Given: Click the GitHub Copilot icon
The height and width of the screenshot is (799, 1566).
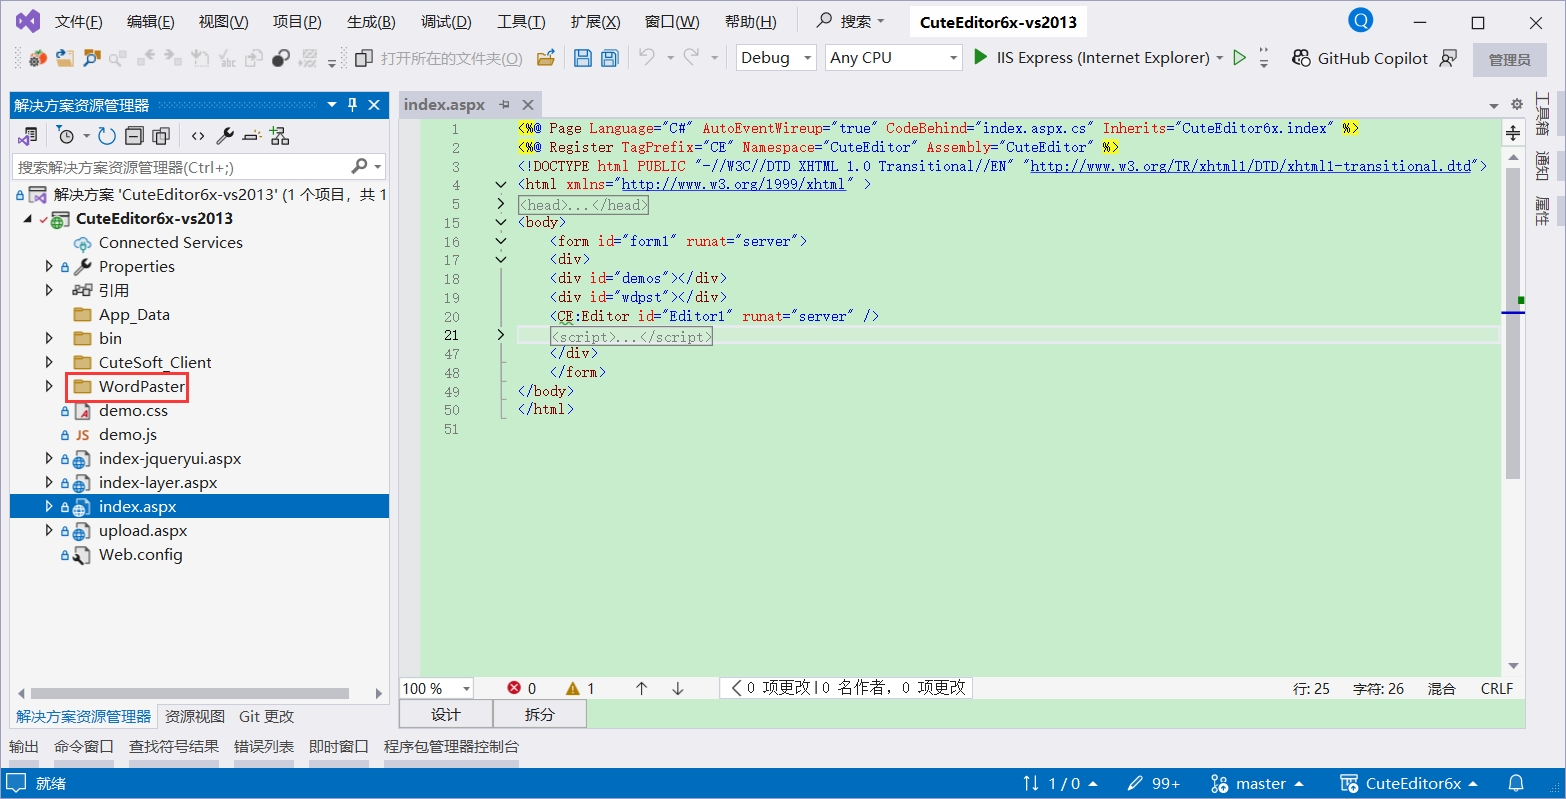Looking at the screenshot, I should click(1301, 58).
